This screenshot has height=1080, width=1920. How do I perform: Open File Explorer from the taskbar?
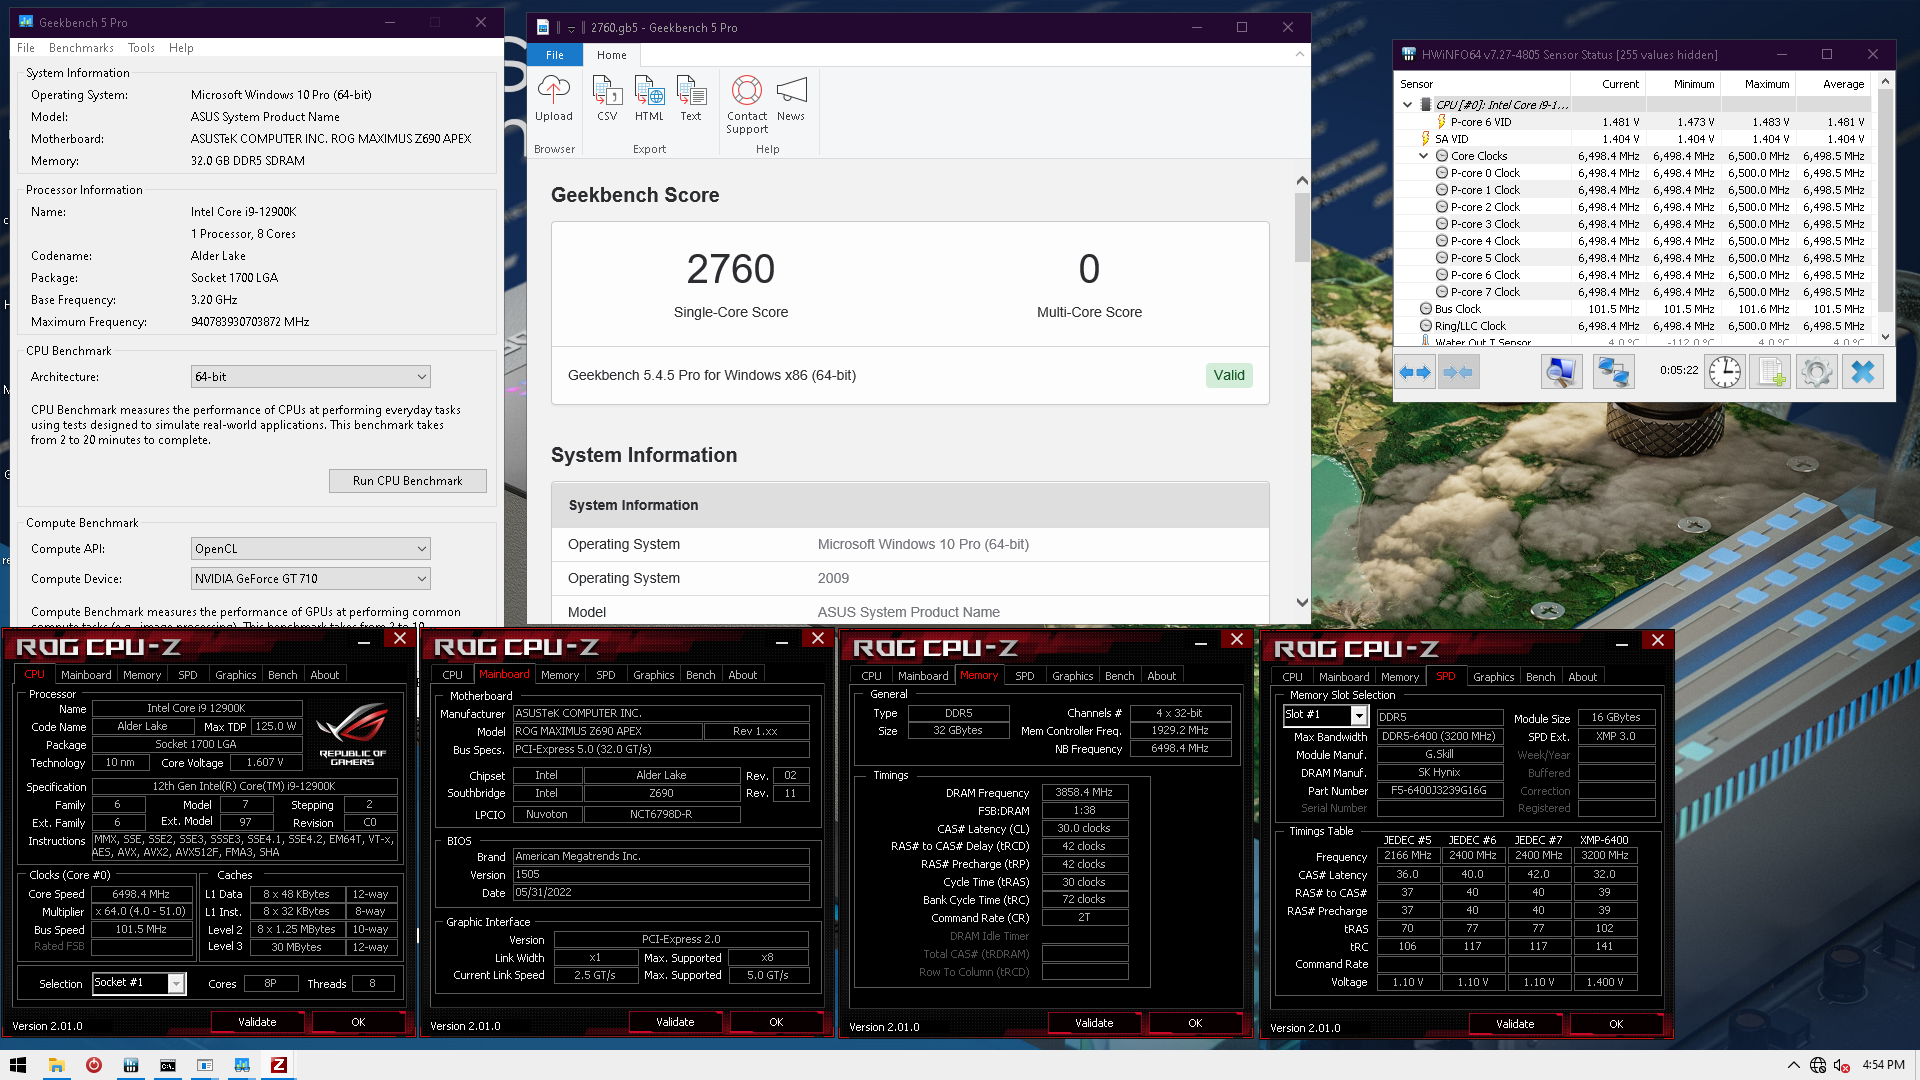(57, 1065)
